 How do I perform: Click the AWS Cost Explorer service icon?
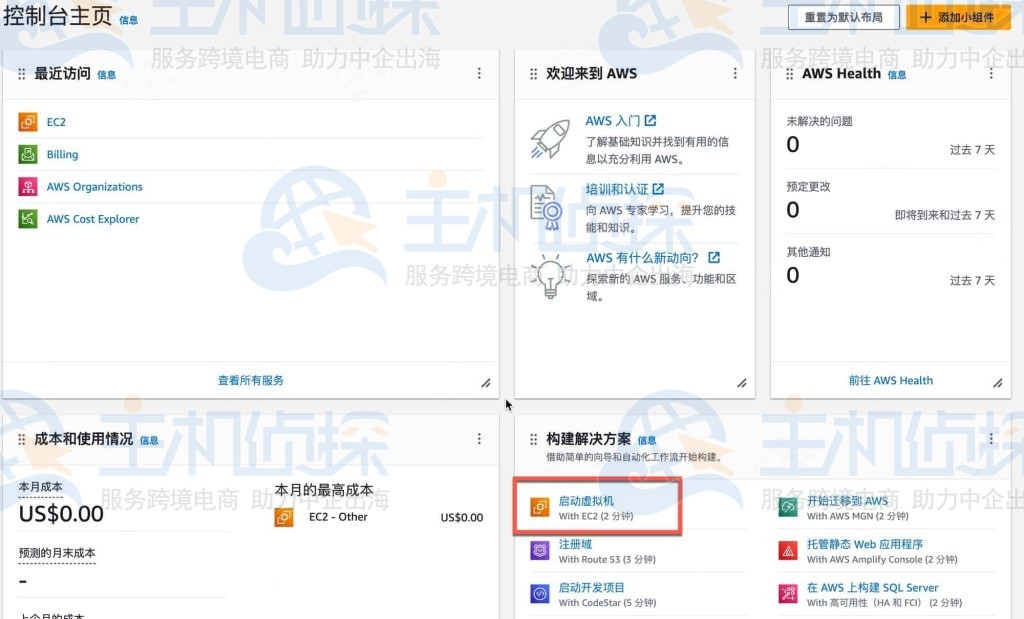point(27,218)
